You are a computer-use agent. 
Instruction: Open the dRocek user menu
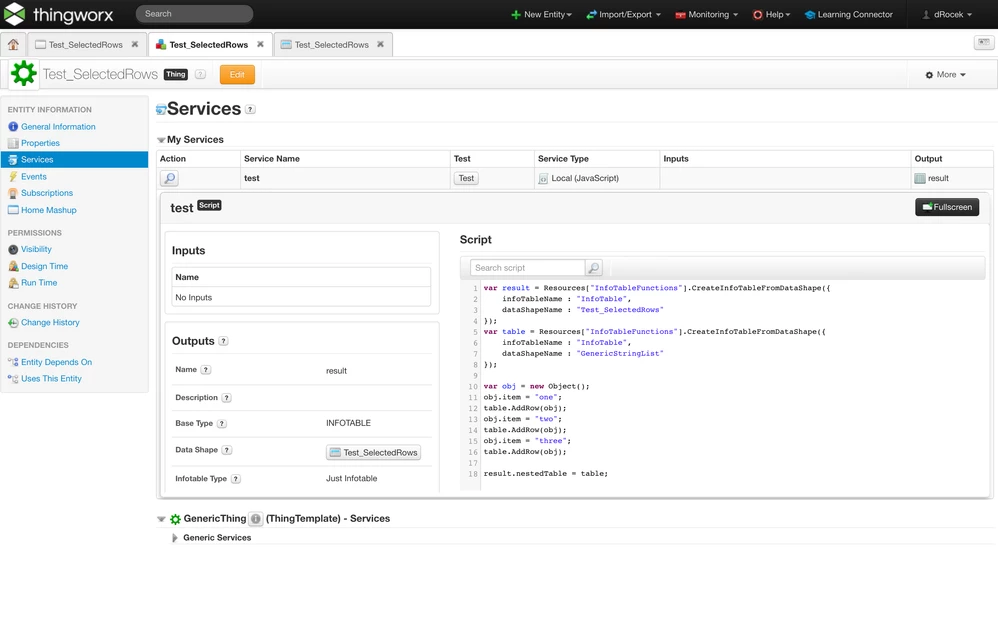(x=947, y=14)
